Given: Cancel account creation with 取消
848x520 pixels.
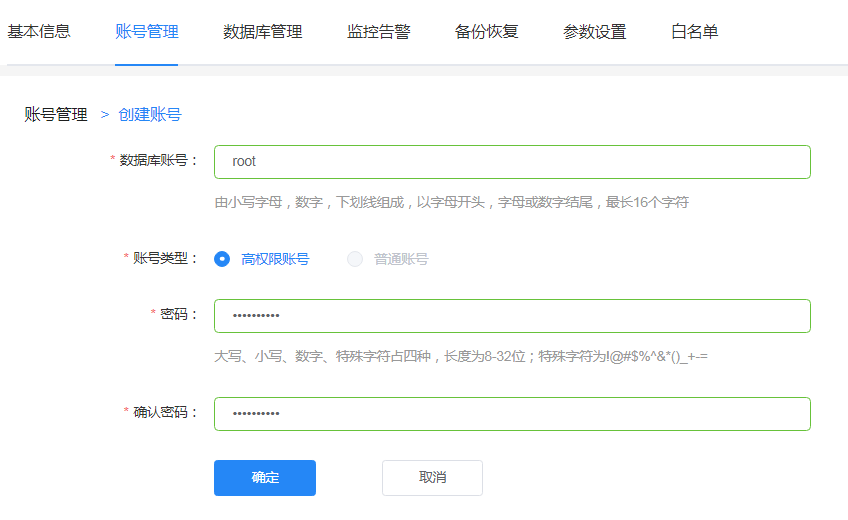Looking at the screenshot, I should click(432, 477).
